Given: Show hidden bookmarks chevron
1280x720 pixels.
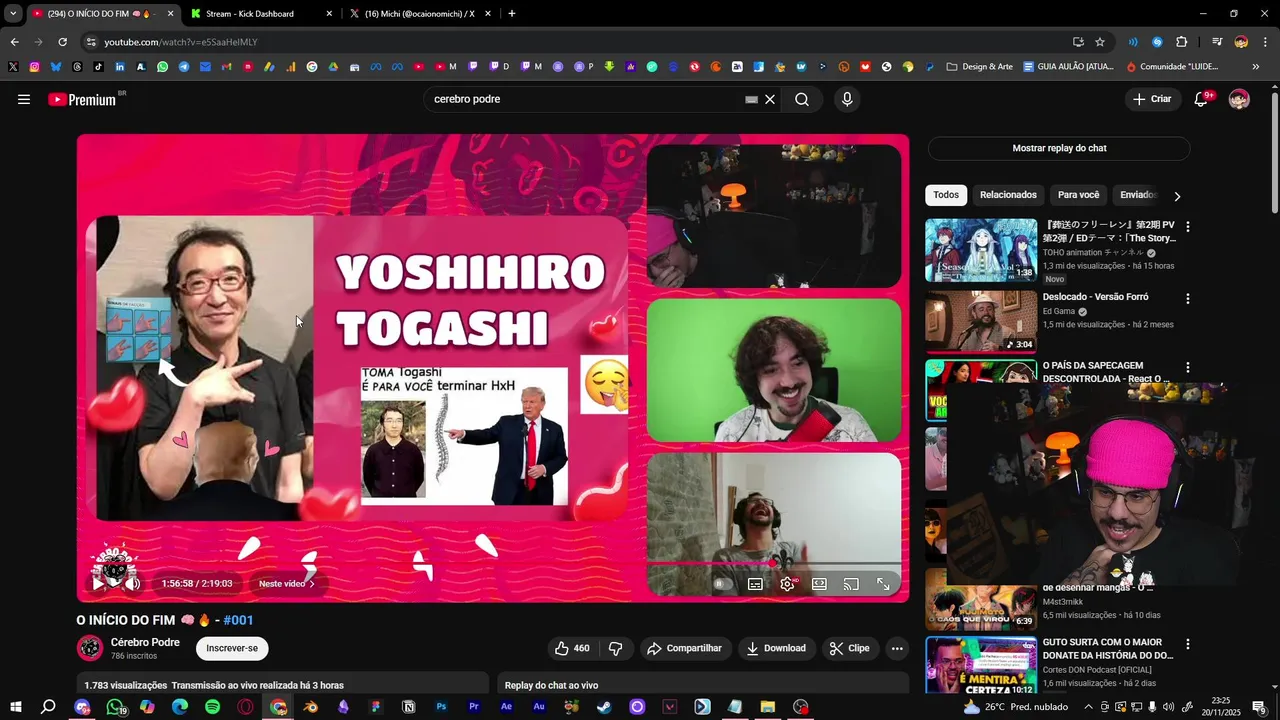Looking at the screenshot, I should 1255,67.
